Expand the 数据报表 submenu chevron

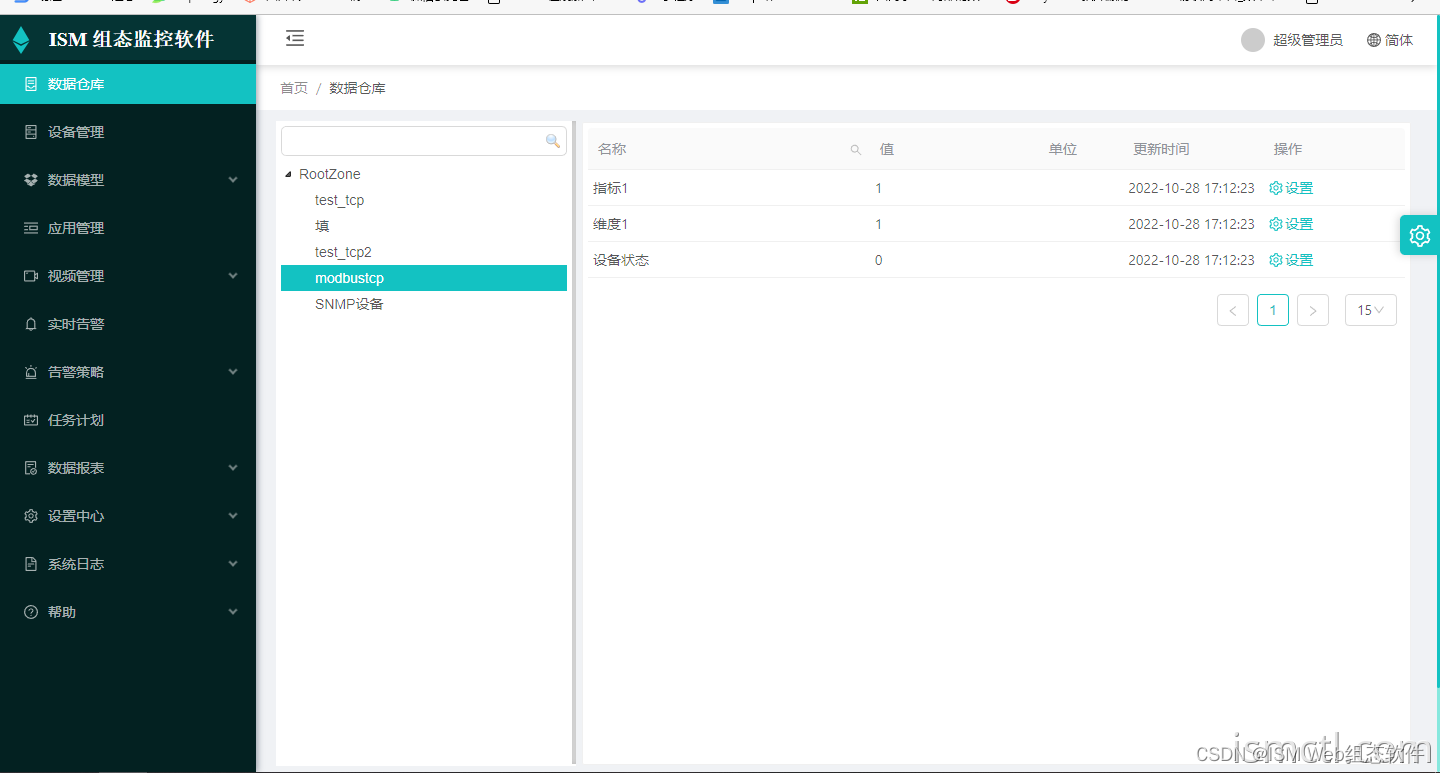tap(233, 468)
